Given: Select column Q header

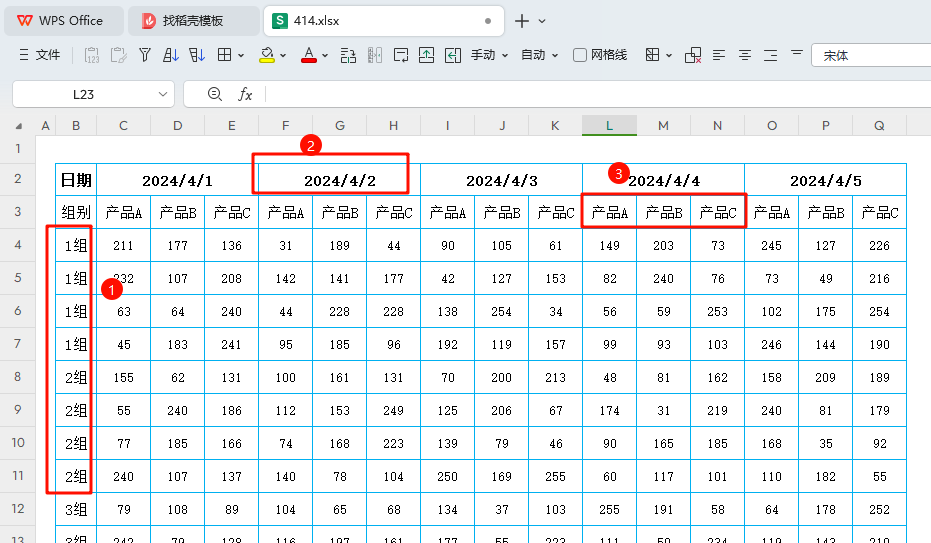Looking at the screenshot, I should pos(879,126).
